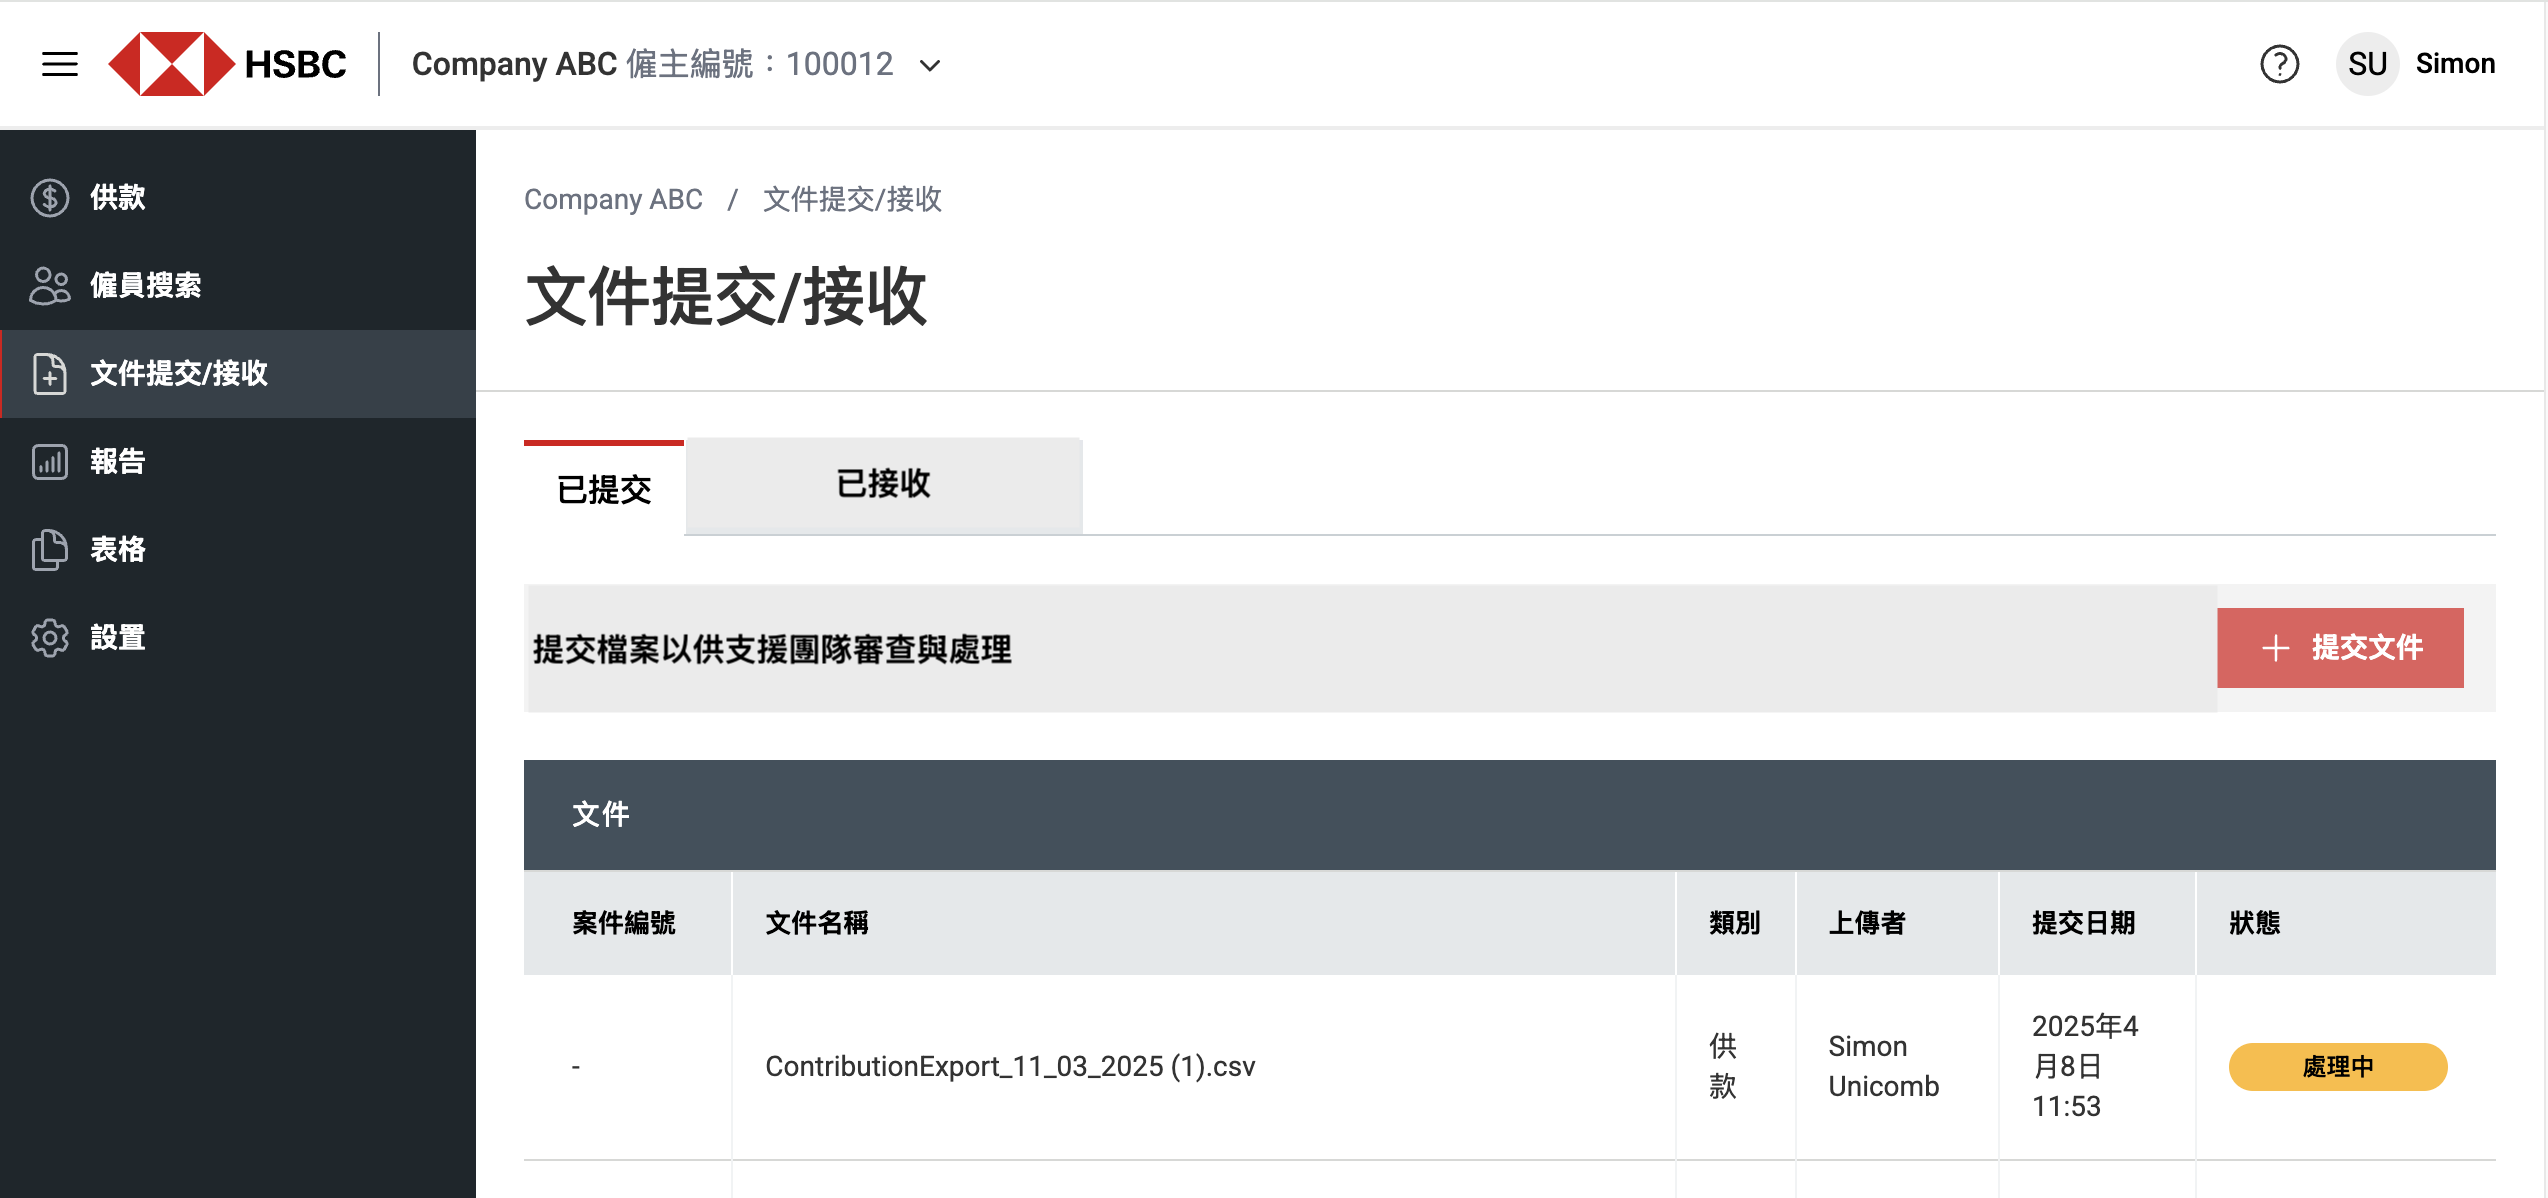Open the help question mark icon
Screen dimensions: 2548x1198
click(2279, 64)
